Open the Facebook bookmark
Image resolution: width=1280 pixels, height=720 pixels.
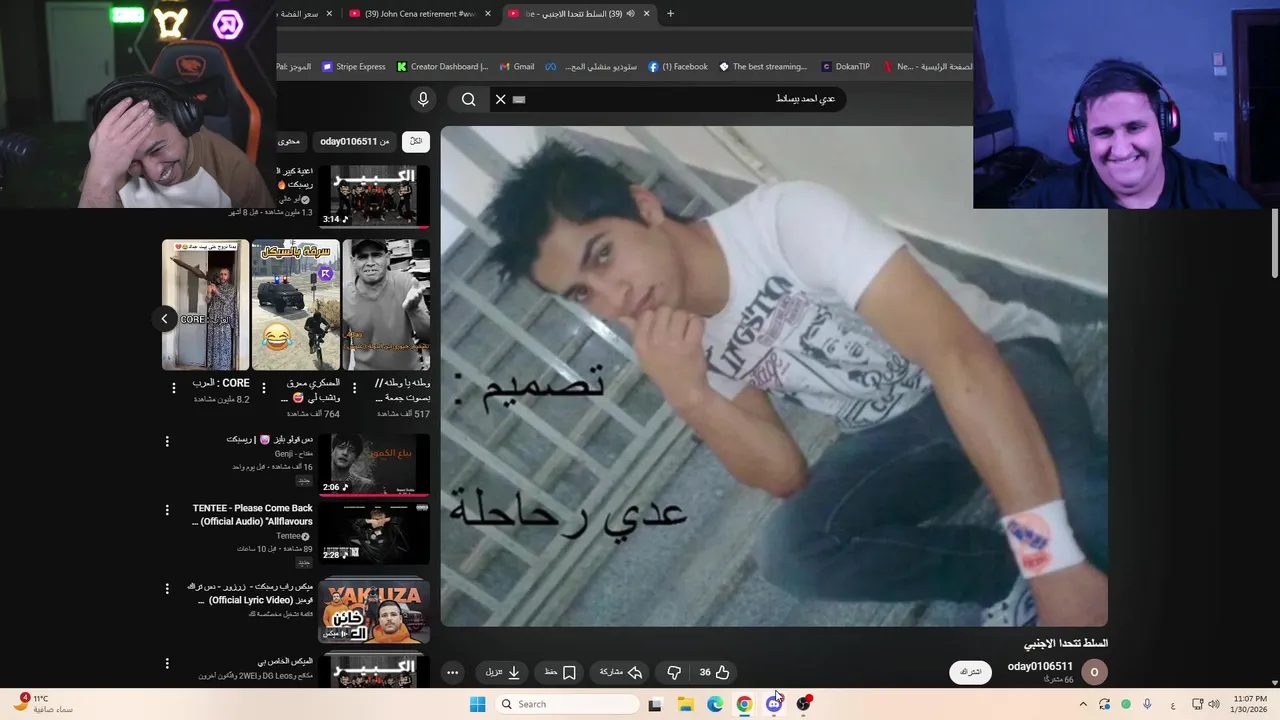pyautogui.click(x=678, y=66)
